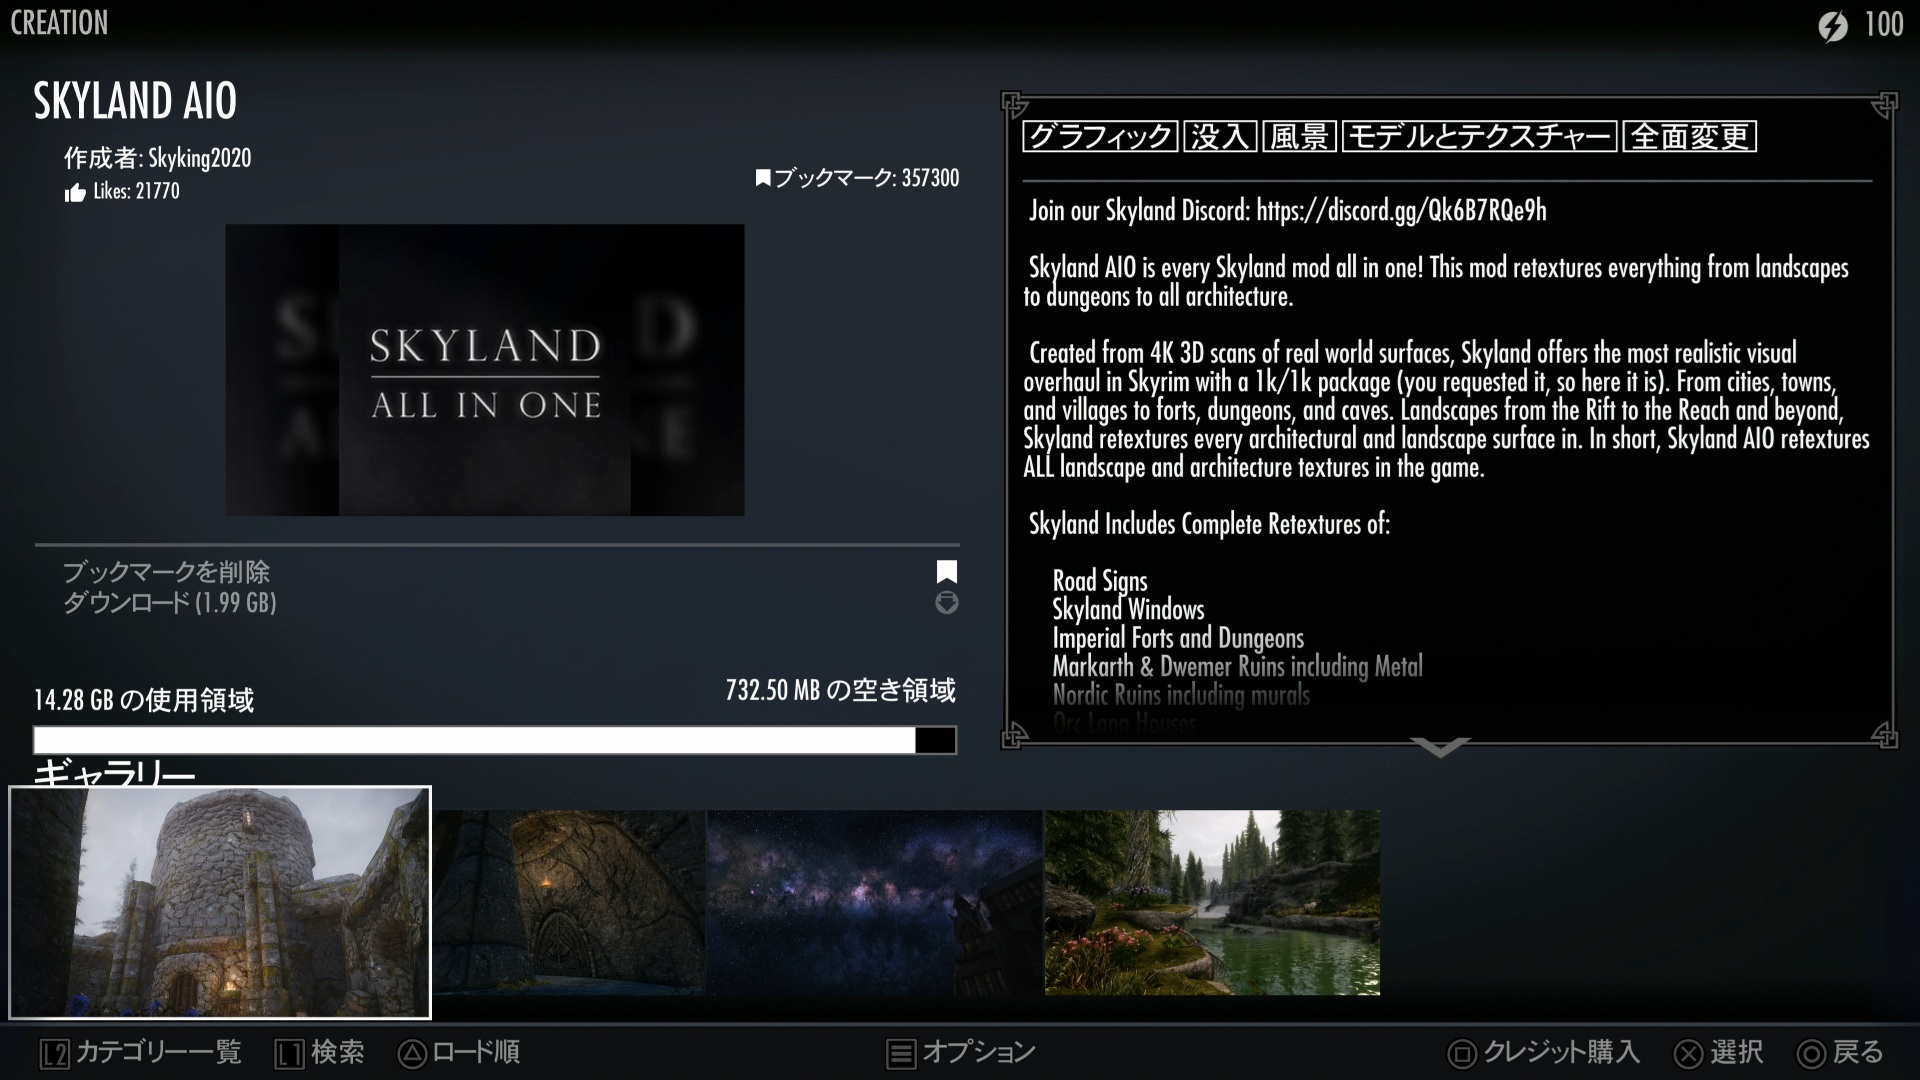Select the モデルとテクスチャー category tag
Image resolution: width=1920 pixels, height=1080 pixels.
tap(1479, 137)
